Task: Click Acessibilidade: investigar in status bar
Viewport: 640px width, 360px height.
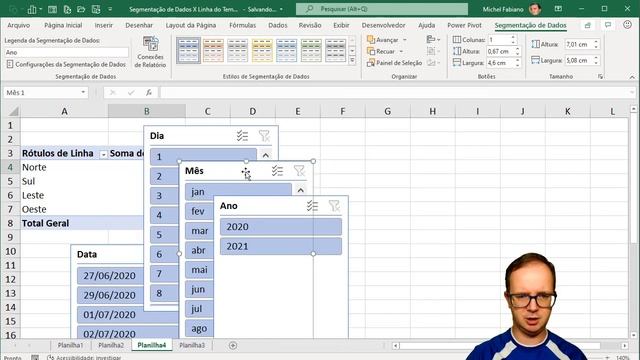Action: tap(84, 357)
